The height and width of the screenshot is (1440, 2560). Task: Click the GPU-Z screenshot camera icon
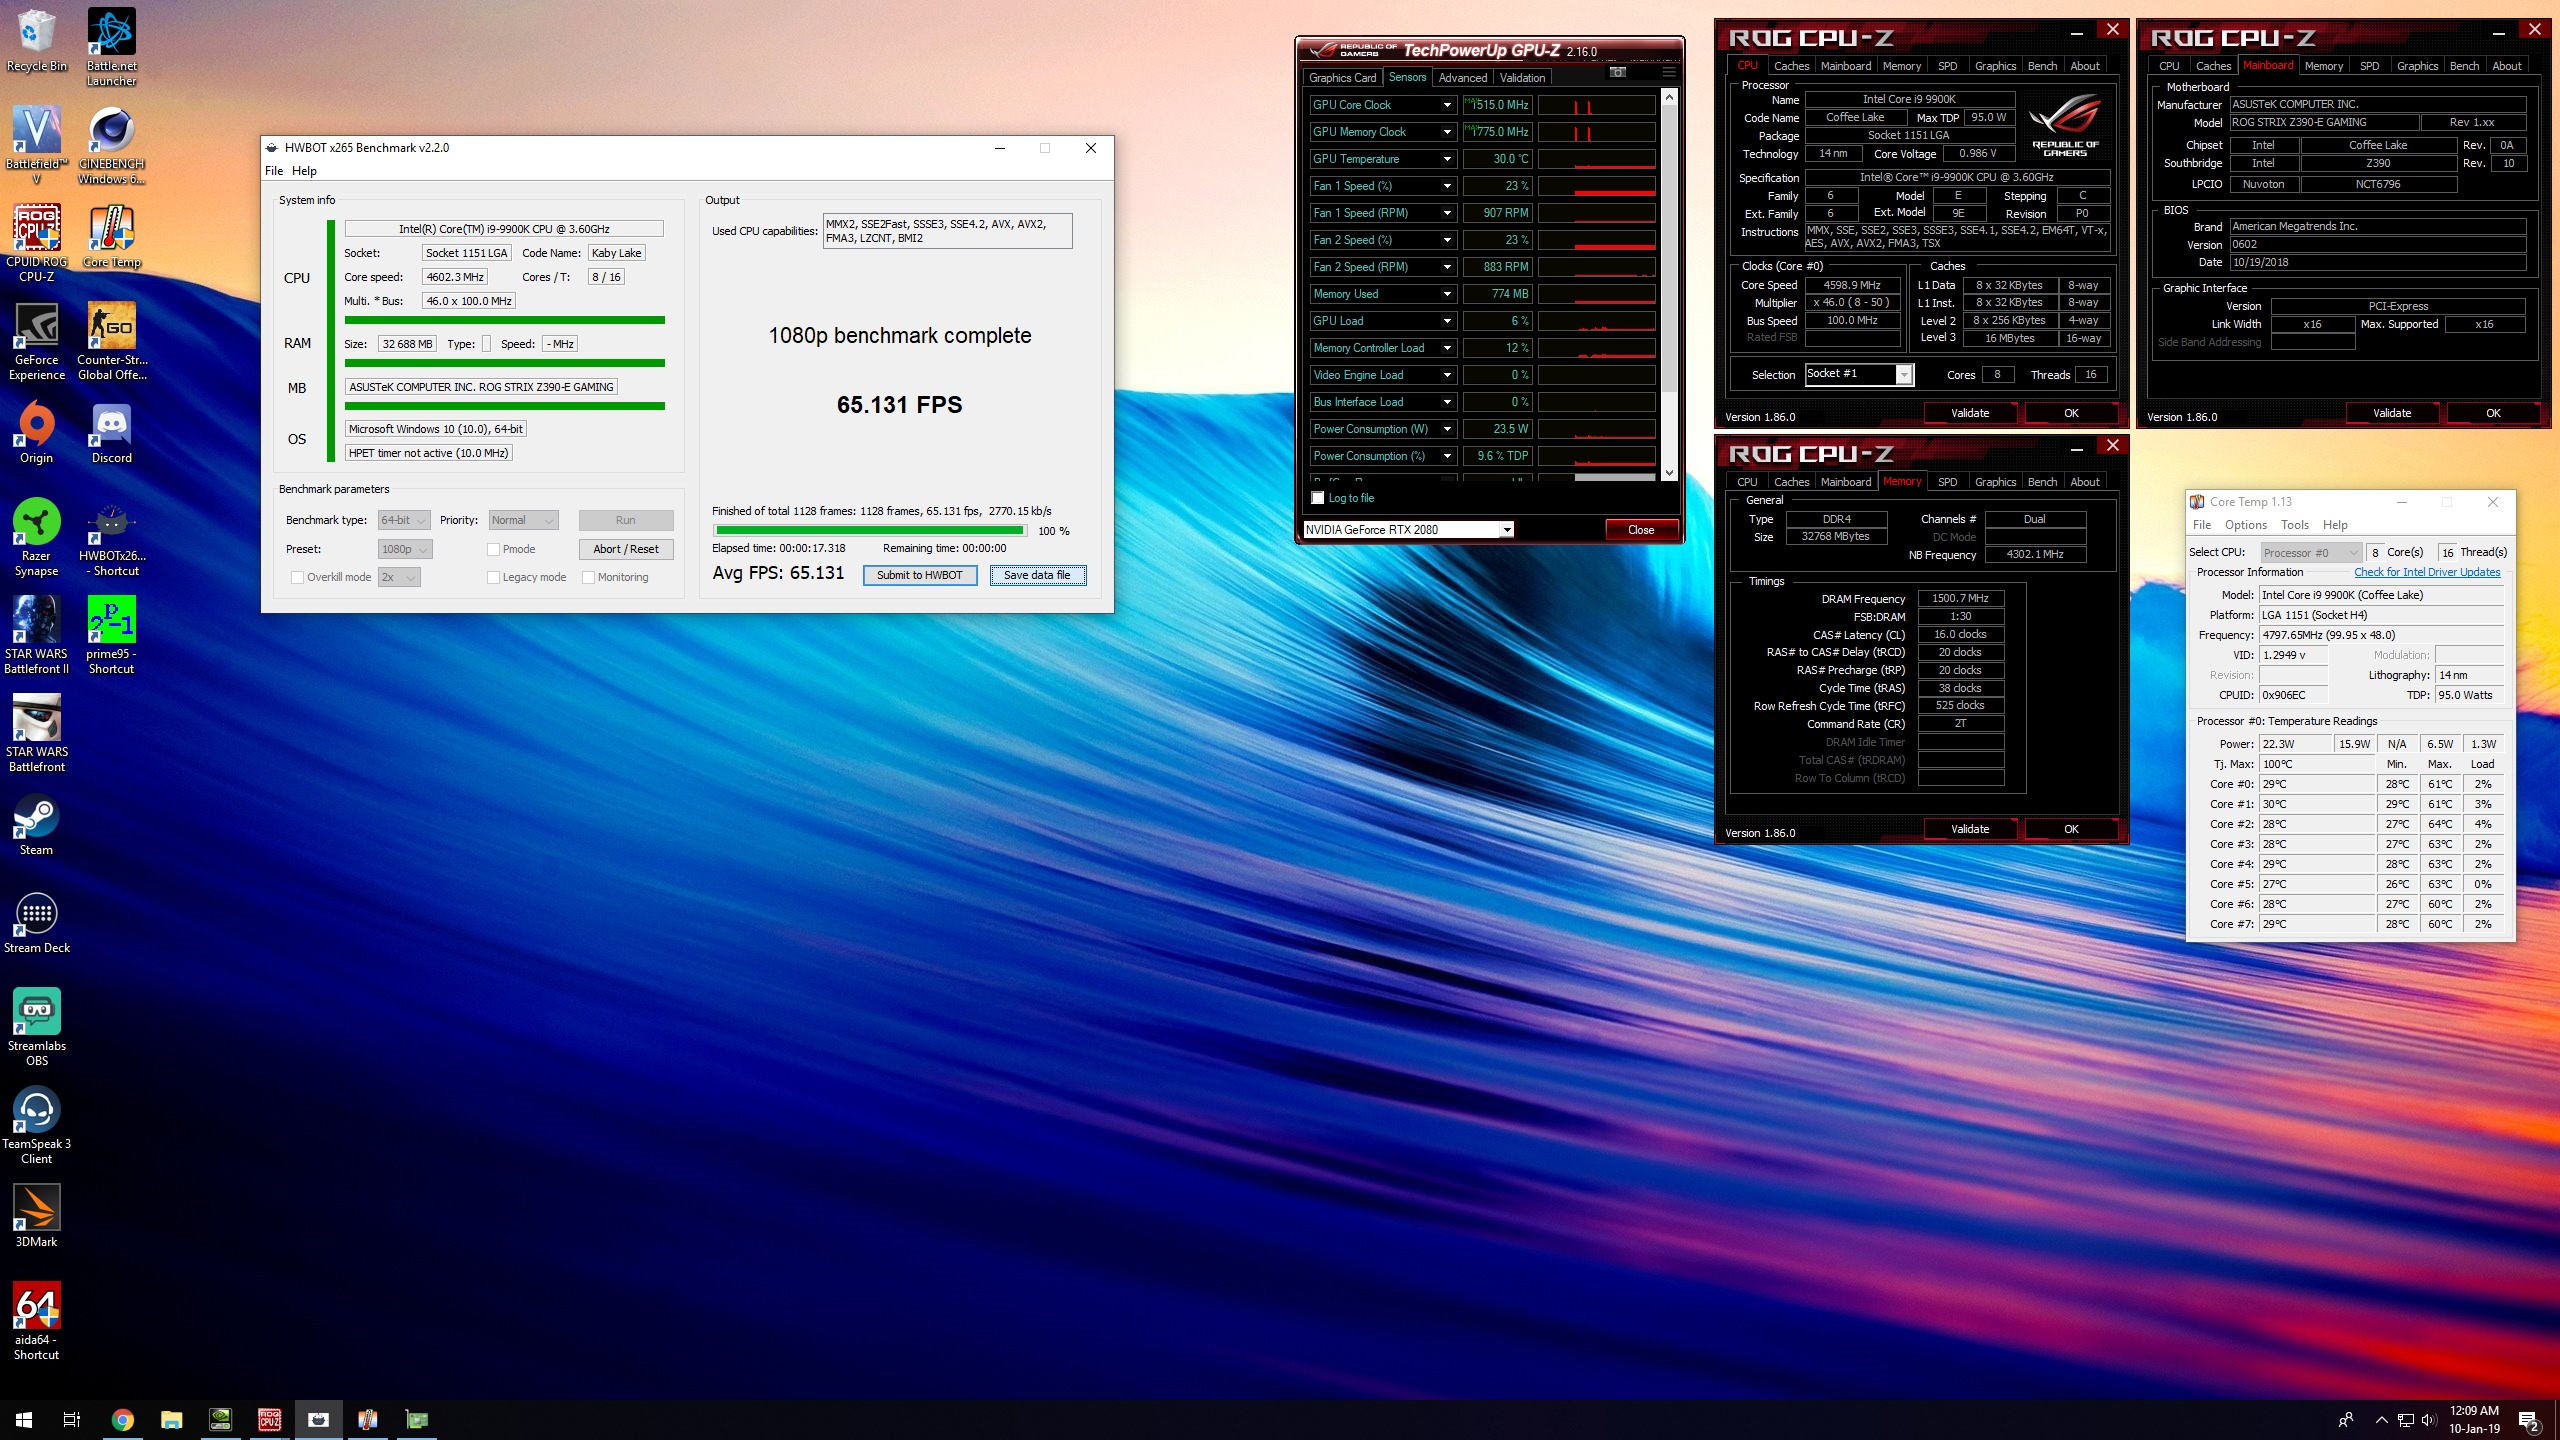1618,72
